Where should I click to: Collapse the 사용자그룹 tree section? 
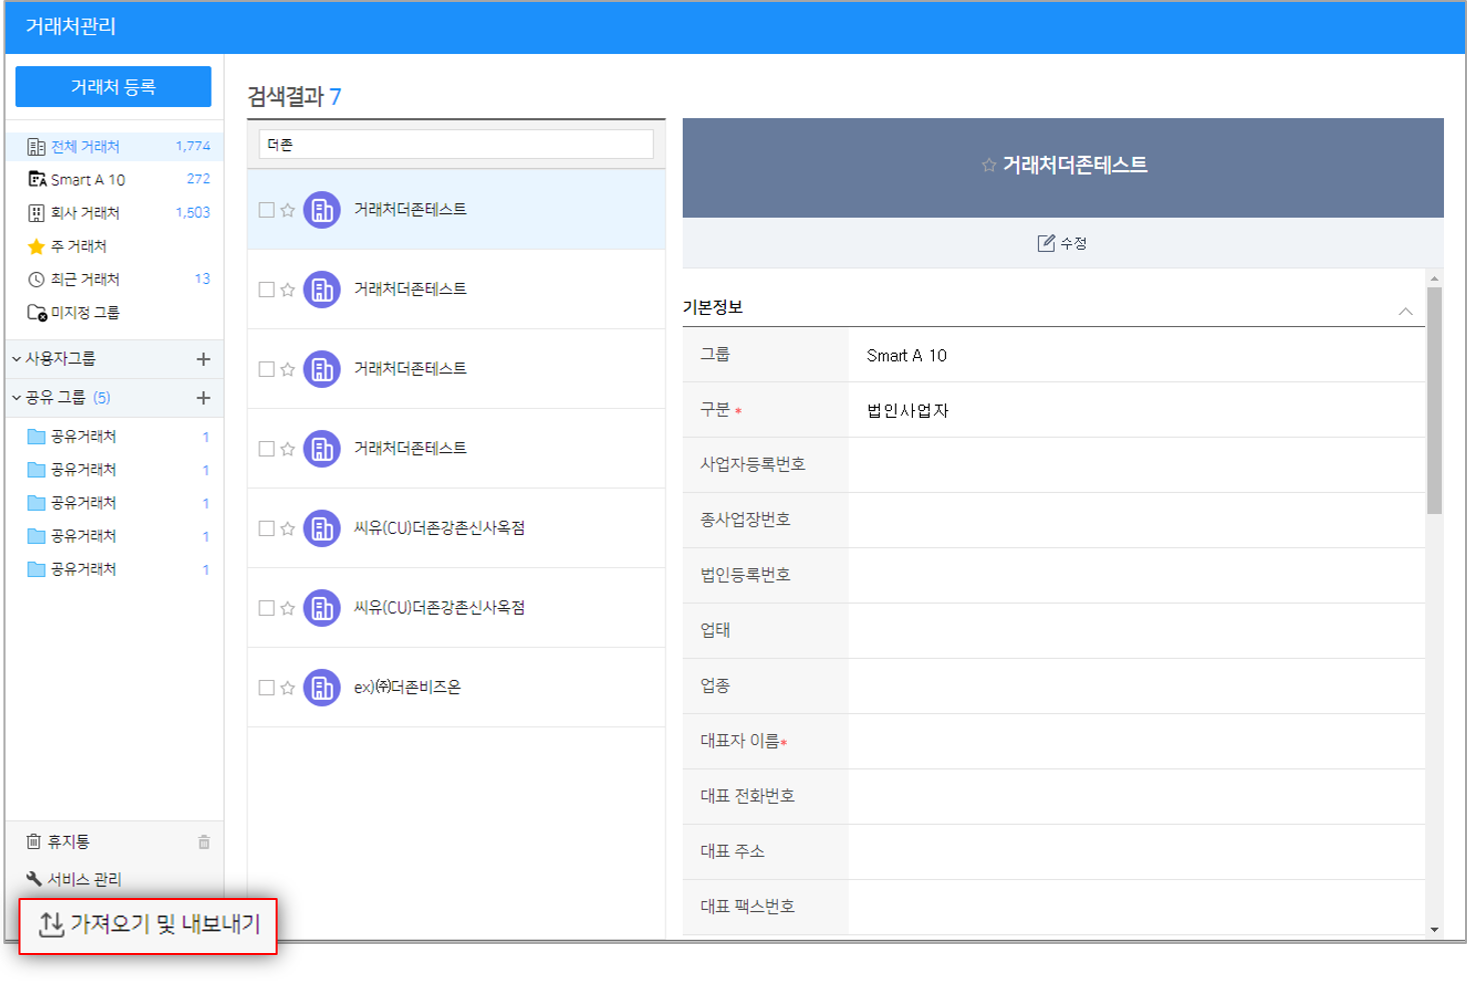click(x=17, y=359)
